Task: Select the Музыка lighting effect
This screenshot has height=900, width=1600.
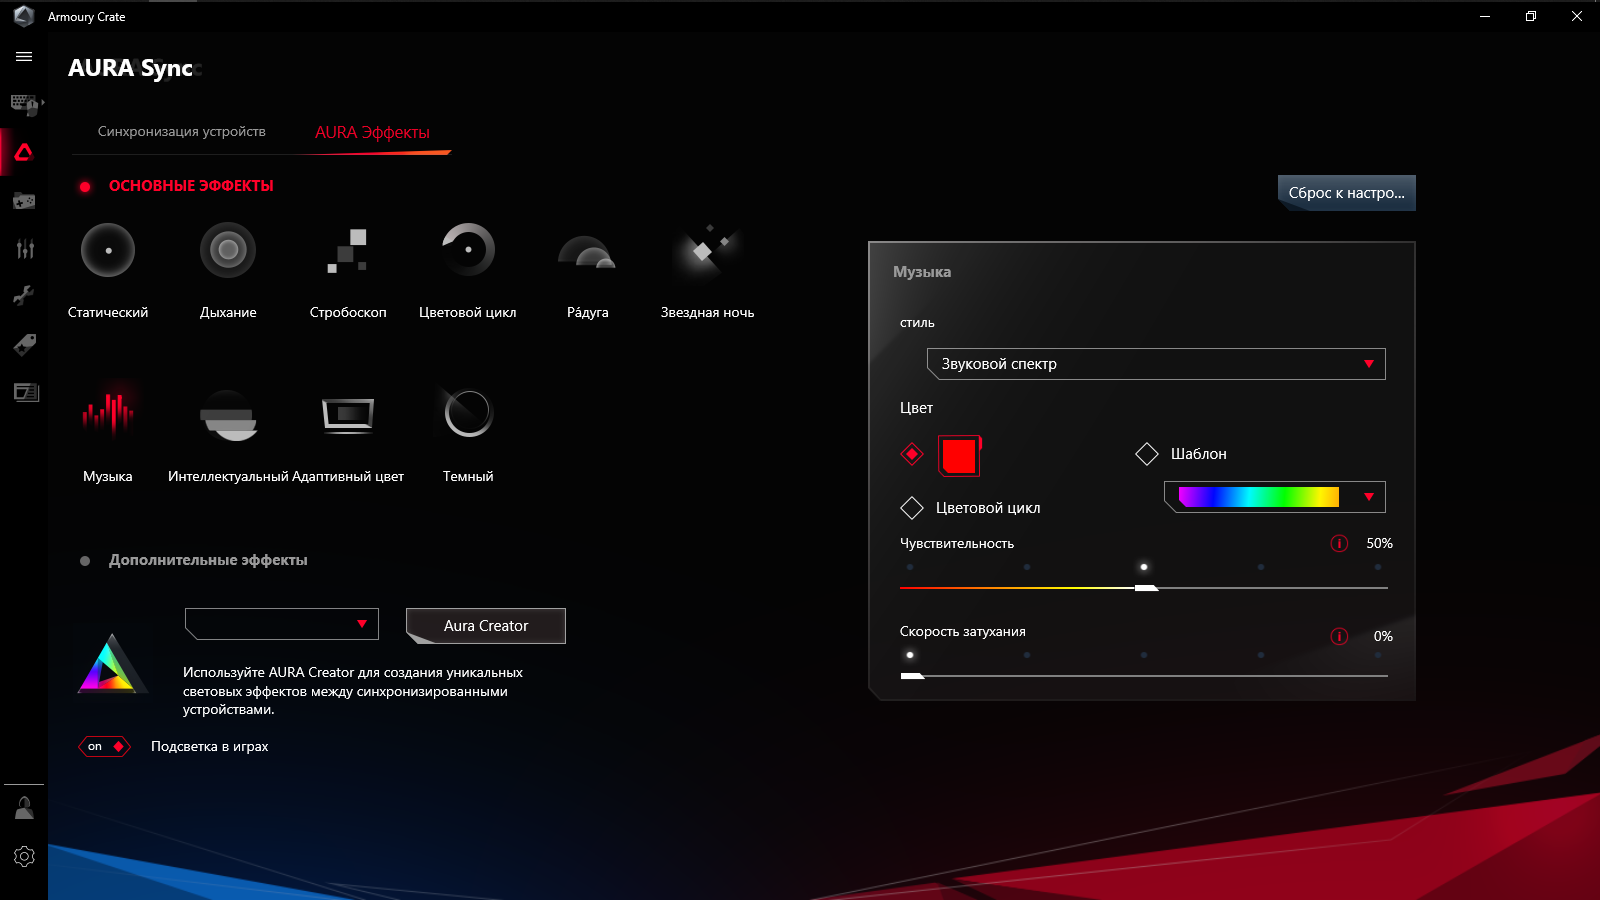Action: coord(108,412)
